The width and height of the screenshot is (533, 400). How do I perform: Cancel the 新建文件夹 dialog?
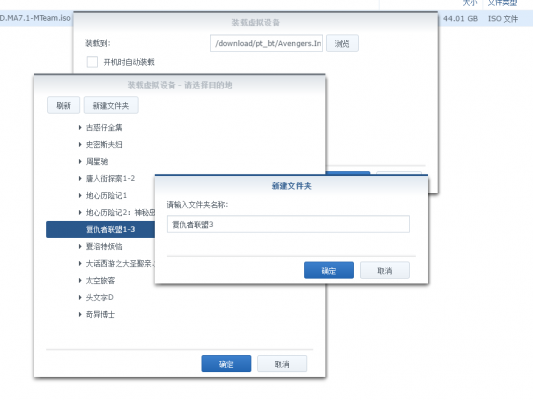pyautogui.click(x=385, y=270)
